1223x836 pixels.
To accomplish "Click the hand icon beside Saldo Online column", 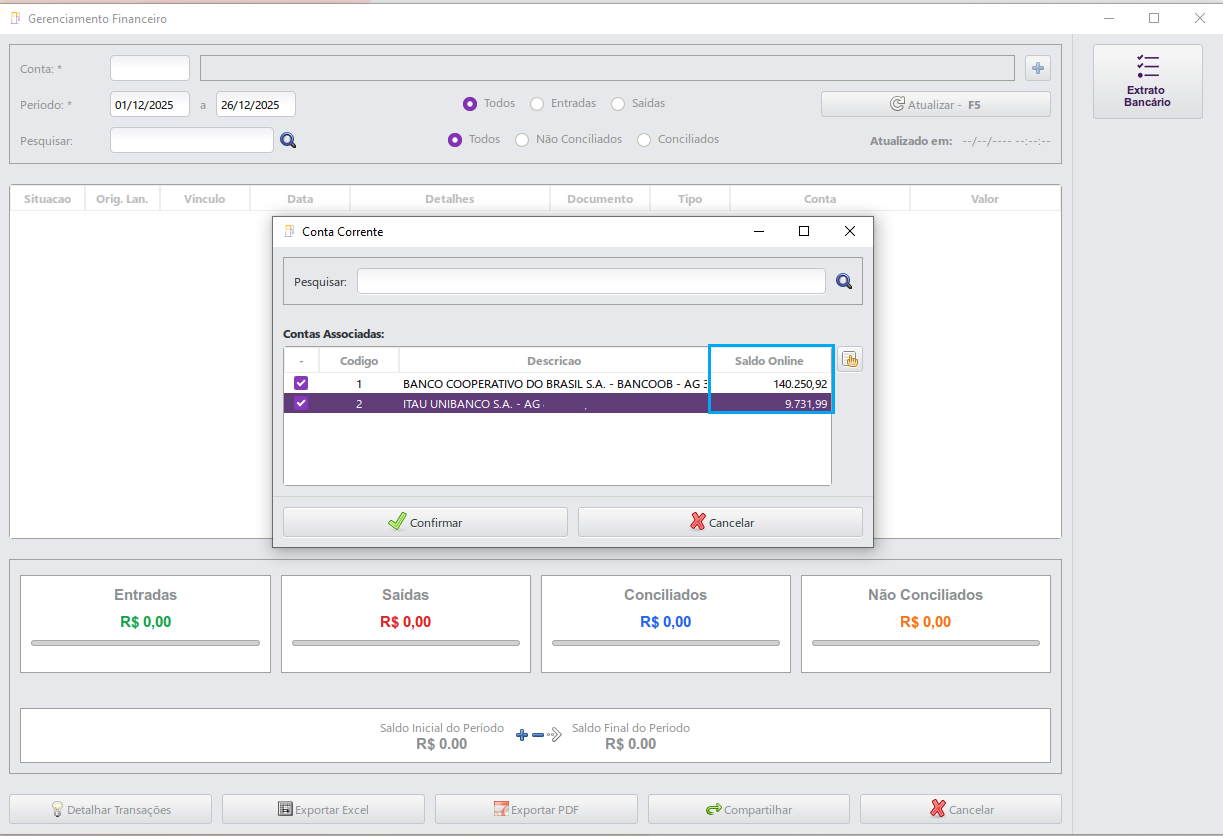I will pos(850,360).
